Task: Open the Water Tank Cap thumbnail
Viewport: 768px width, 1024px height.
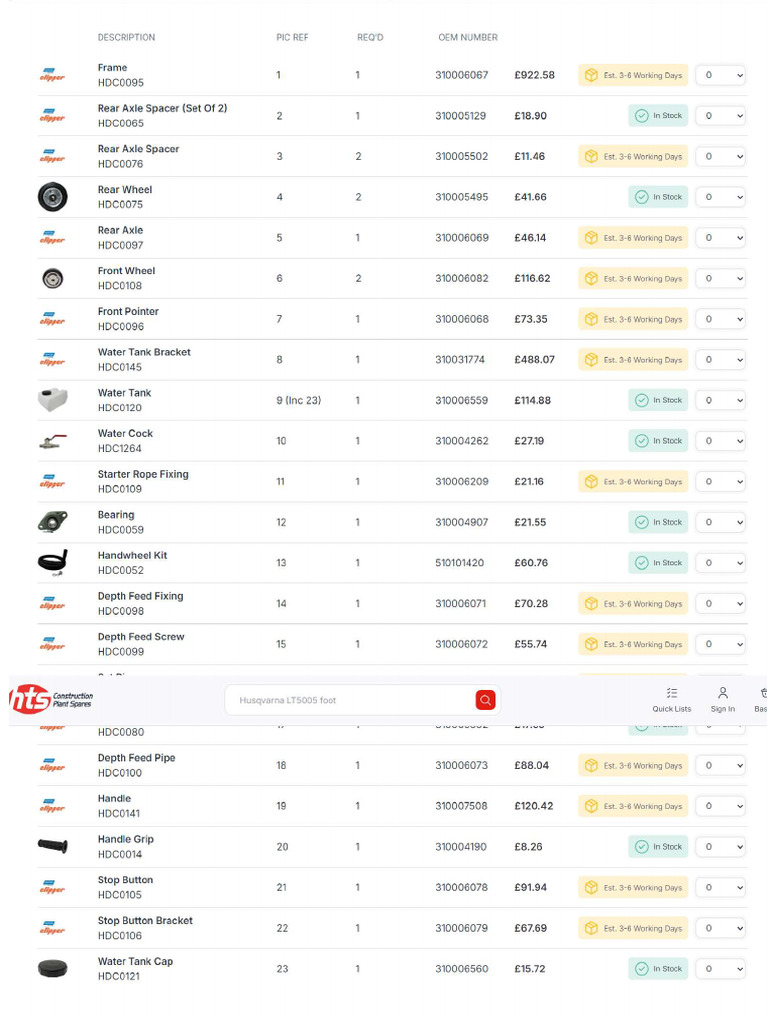Action: (52, 968)
